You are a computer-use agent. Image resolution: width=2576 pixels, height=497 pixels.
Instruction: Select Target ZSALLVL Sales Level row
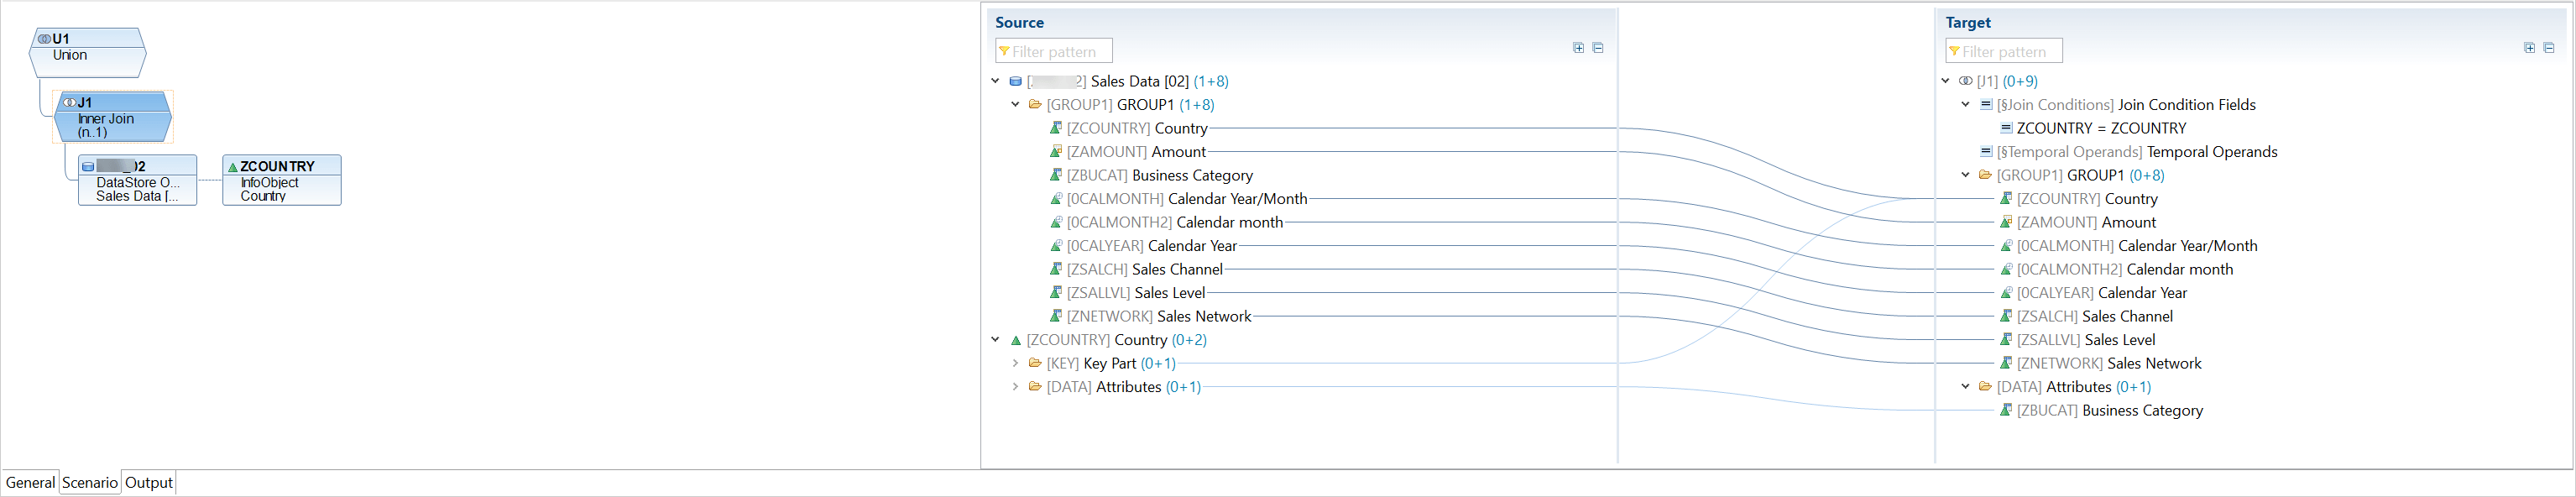coord(2077,340)
